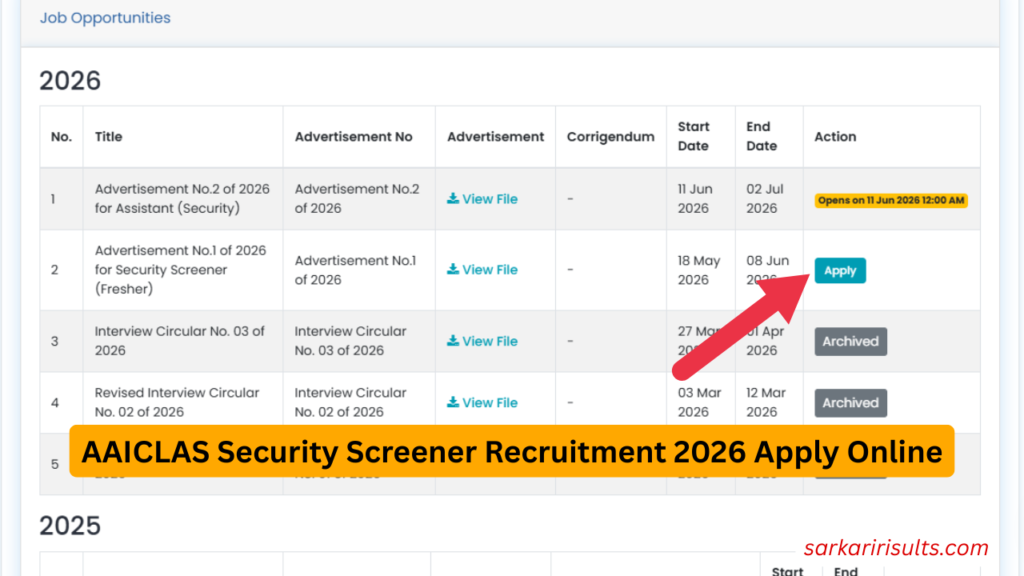Click Advertisement No cell 'Advertisement No.1 of 2026'

(x=355, y=270)
